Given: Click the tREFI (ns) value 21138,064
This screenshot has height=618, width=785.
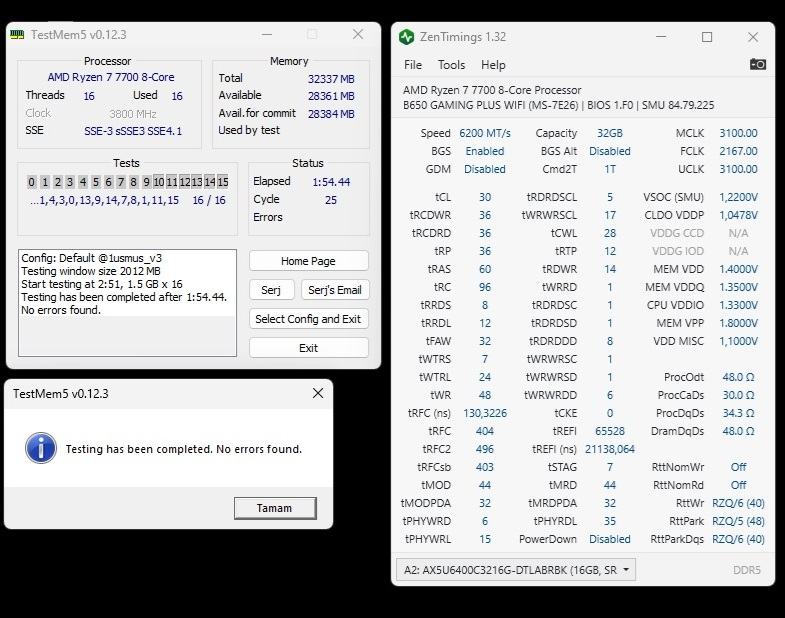Looking at the screenshot, I should (609, 449).
